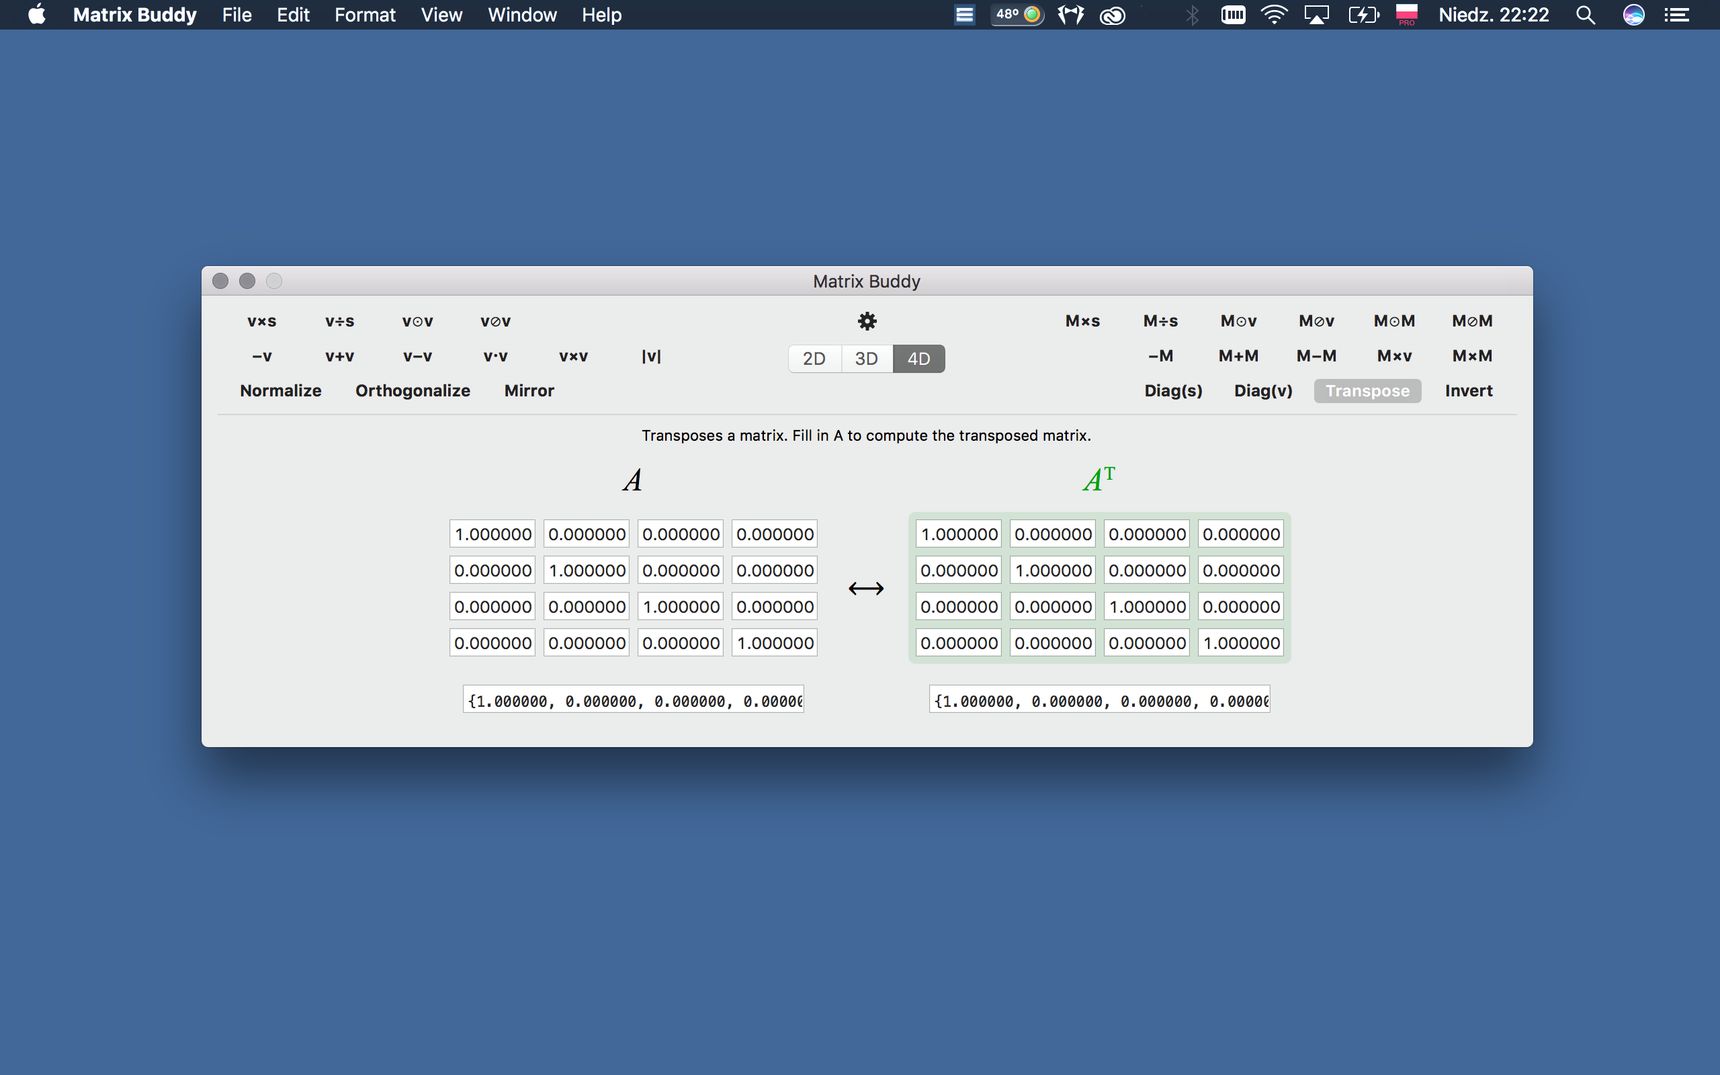Select the M×s matrix scale operation
Image resolution: width=1720 pixels, height=1075 pixels.
1083,321
